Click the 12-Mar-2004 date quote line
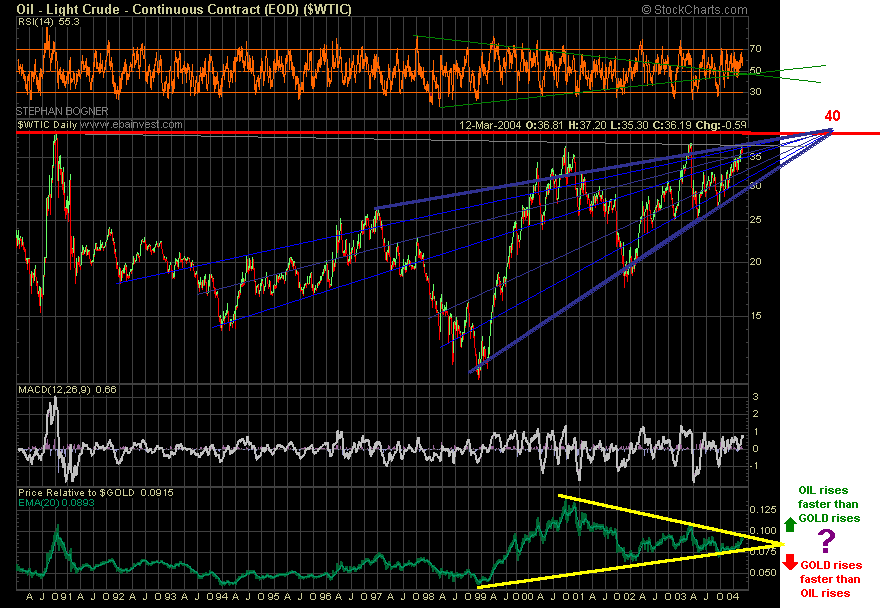The height and width of the screenshot is (608, 880). tap(603, 125)
